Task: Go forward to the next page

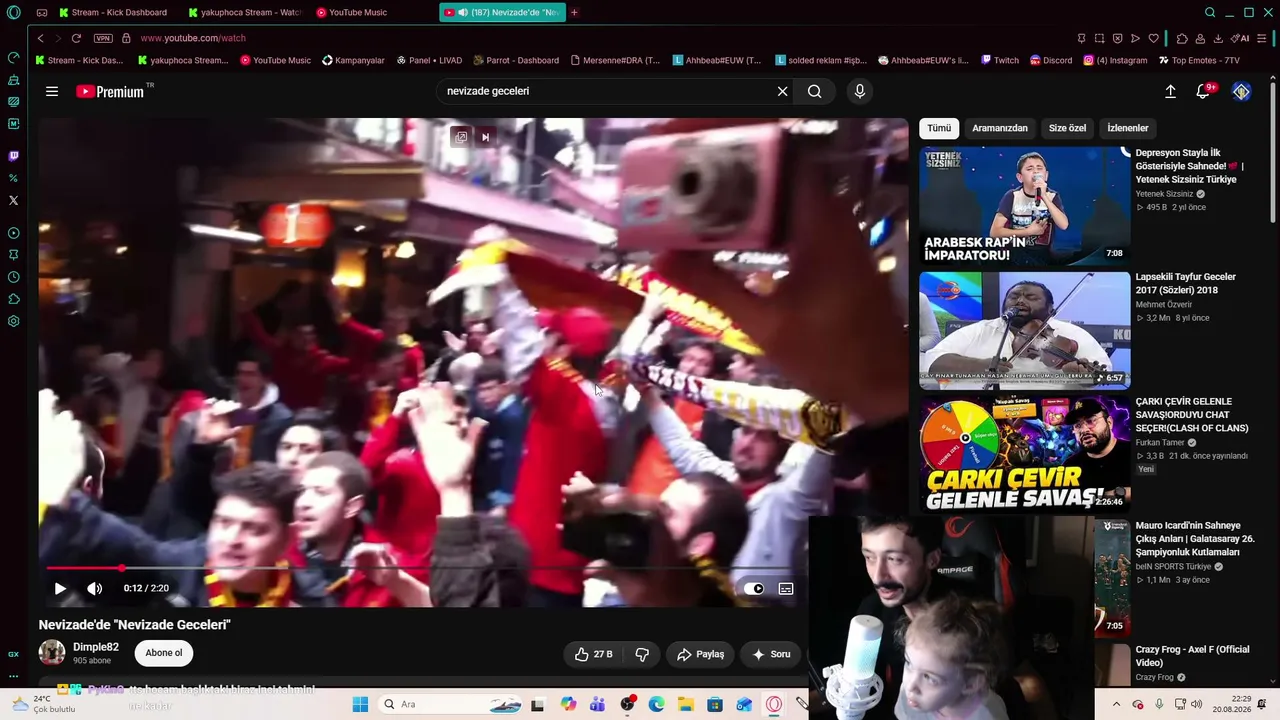Action: tap(56, 38)
